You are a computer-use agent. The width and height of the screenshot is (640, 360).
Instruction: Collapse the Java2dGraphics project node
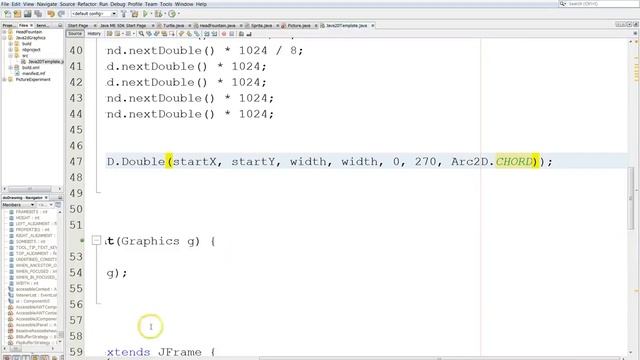click(4, 38)
